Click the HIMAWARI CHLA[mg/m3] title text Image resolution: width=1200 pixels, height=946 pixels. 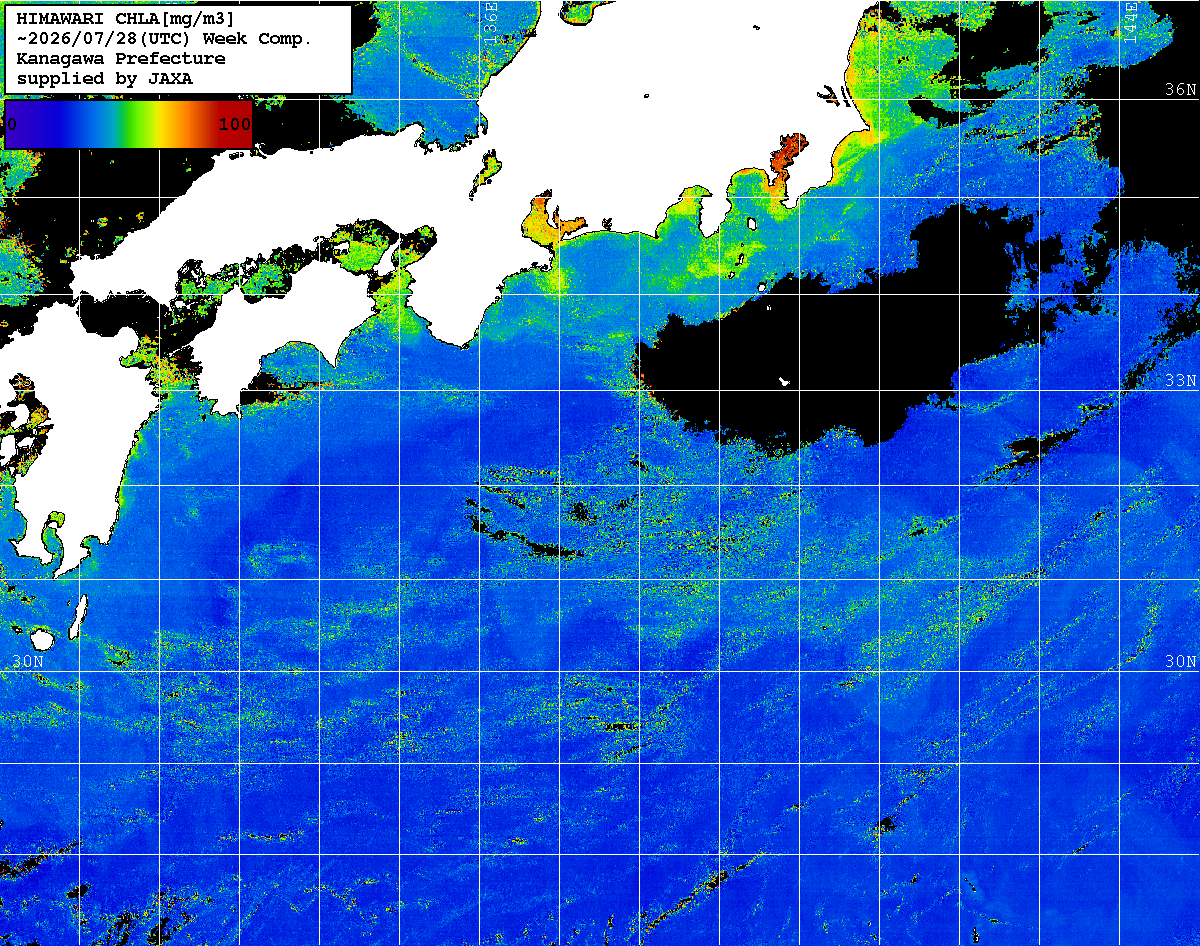point(126,18)
